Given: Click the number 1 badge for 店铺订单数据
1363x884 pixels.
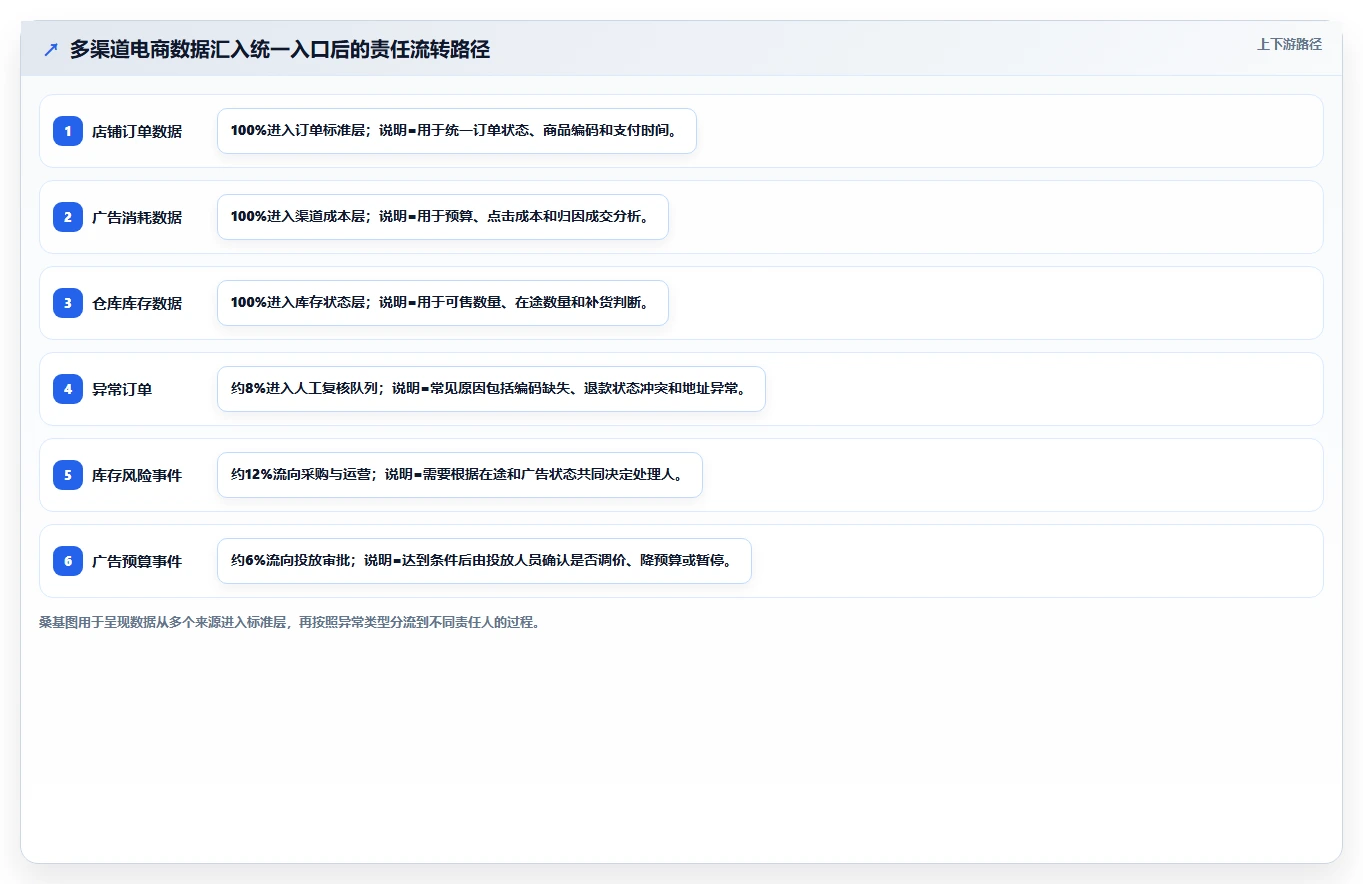Looking at the screenshot, I should (x=68, y=131).
